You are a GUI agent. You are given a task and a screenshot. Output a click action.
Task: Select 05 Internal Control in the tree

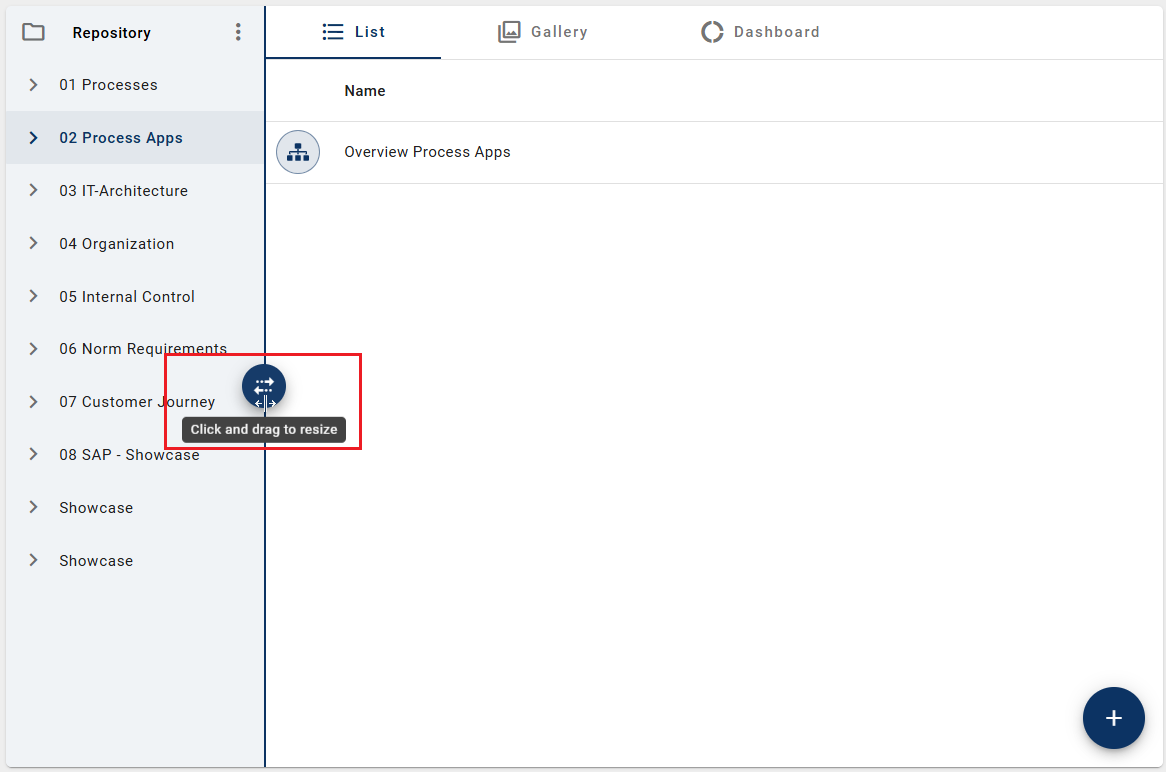127,297
